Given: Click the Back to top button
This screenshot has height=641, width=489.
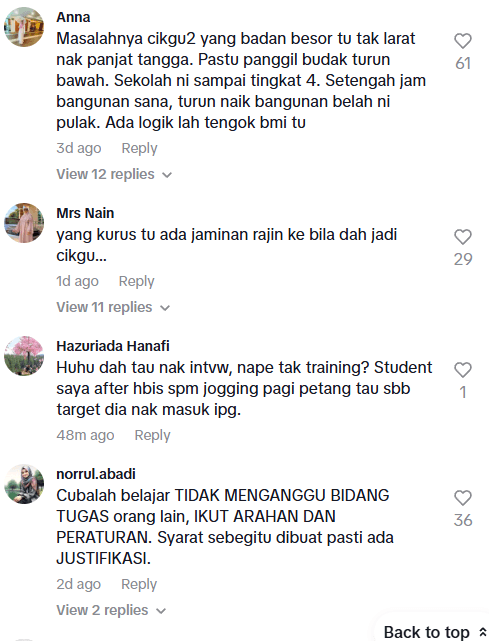Looking at the screenshot, I should click(x=435, y=632).
